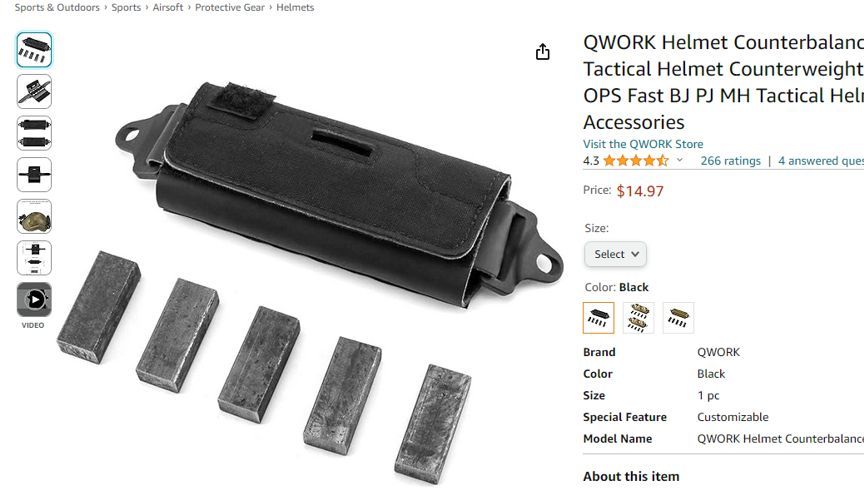
Task: Expand the star rating breakdown chevron
Action: click(680, 160)
